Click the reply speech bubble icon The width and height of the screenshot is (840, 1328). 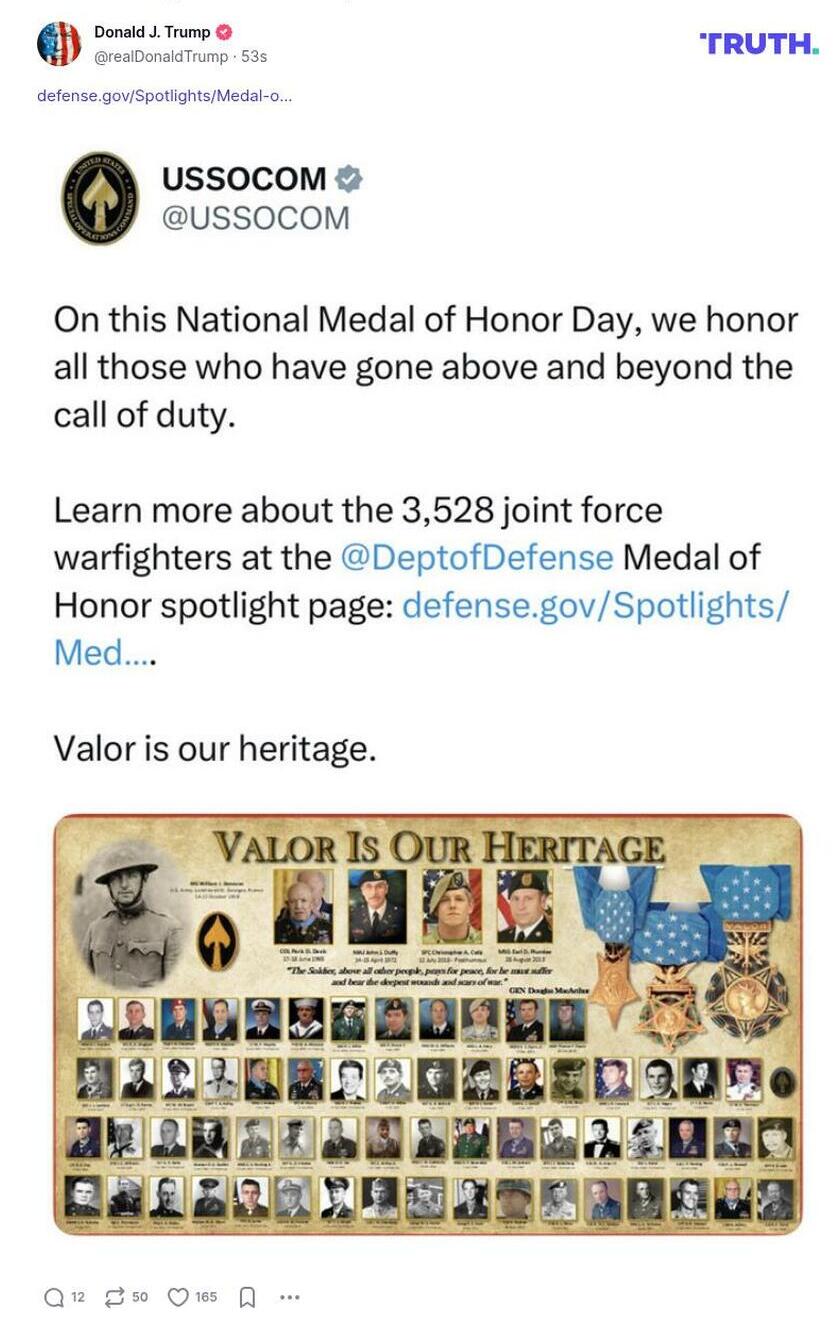54,1297
